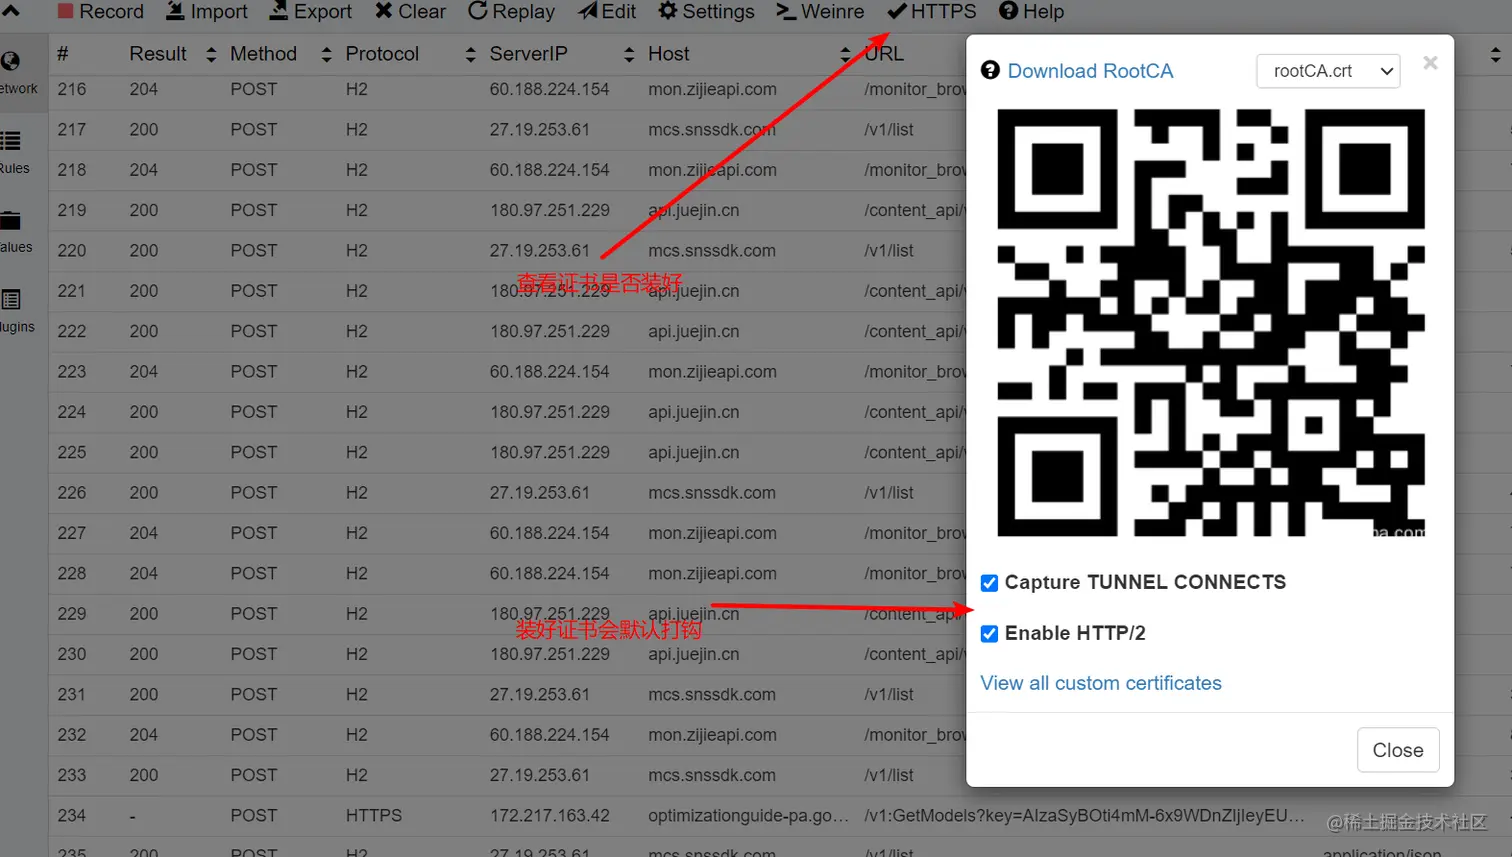Click the Download RootCA link

pos(1090,71)
